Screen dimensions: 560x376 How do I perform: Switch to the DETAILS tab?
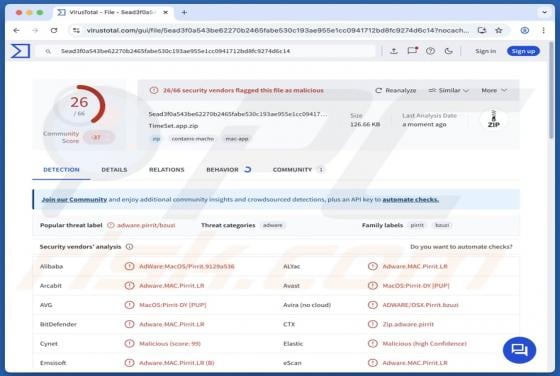(114, 170)
